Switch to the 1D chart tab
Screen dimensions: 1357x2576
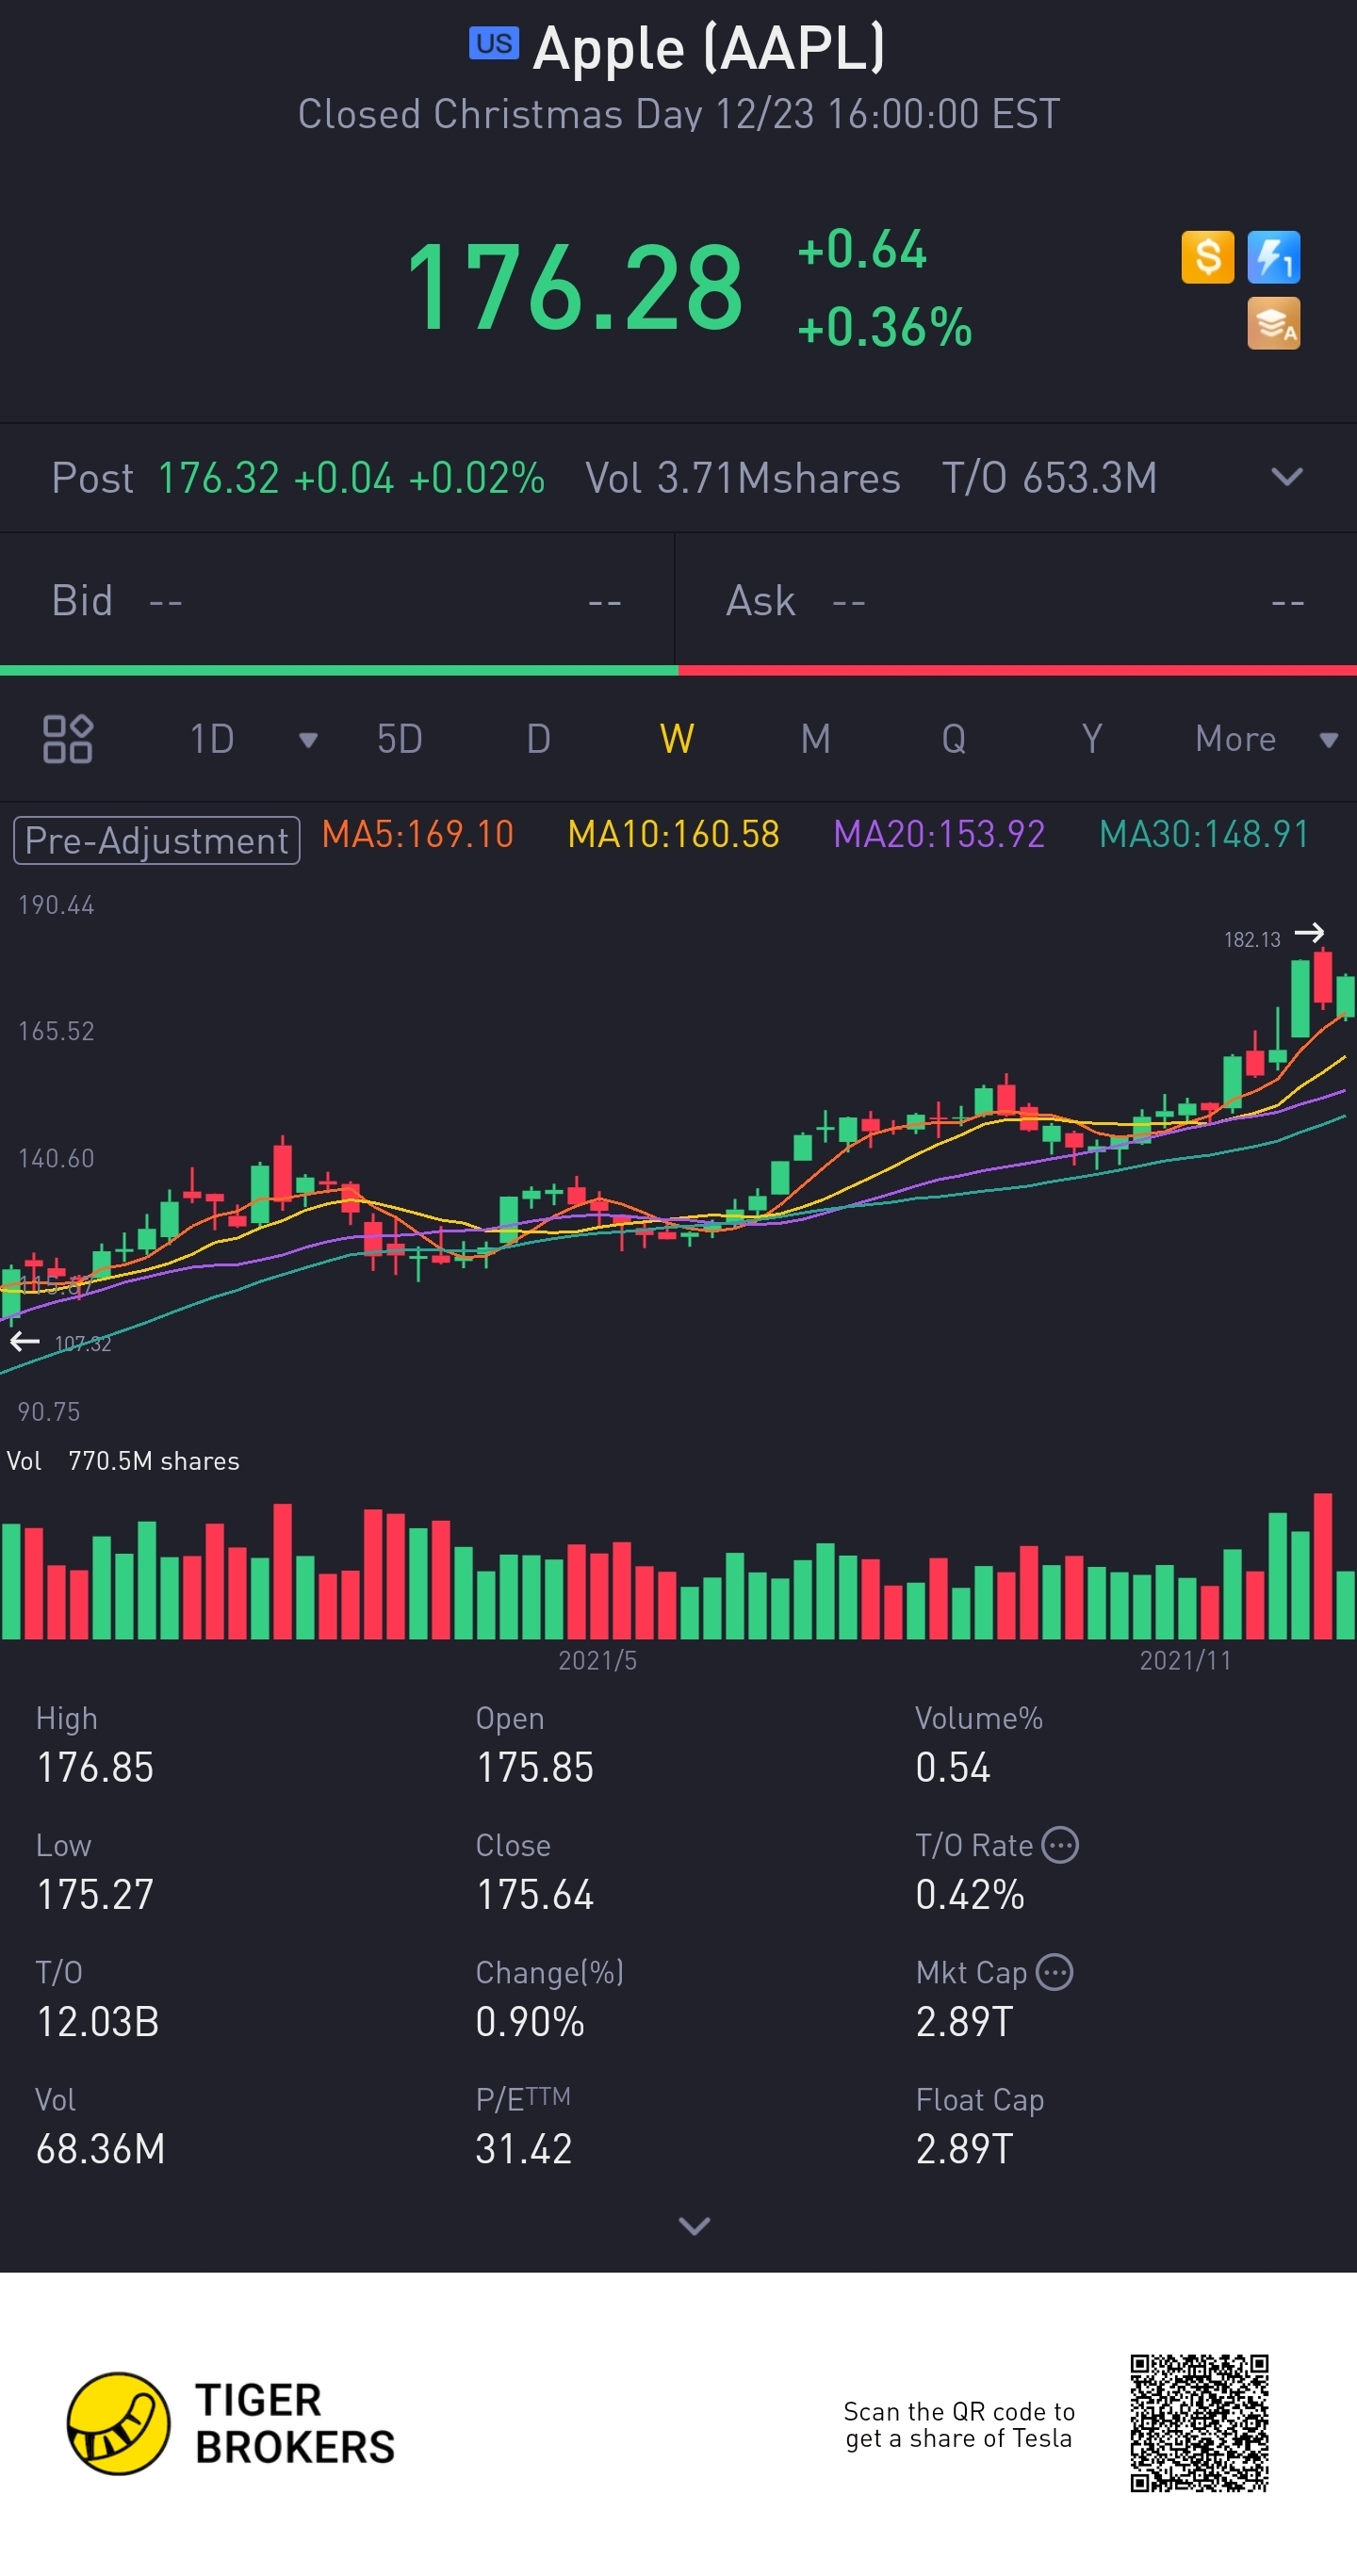tap(212, 739)
